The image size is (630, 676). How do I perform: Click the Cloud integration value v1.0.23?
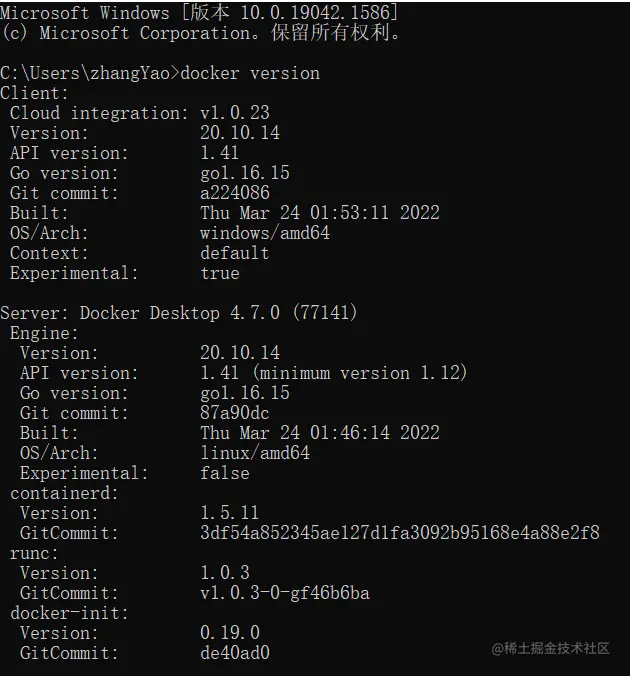click(x=234, y=113)
